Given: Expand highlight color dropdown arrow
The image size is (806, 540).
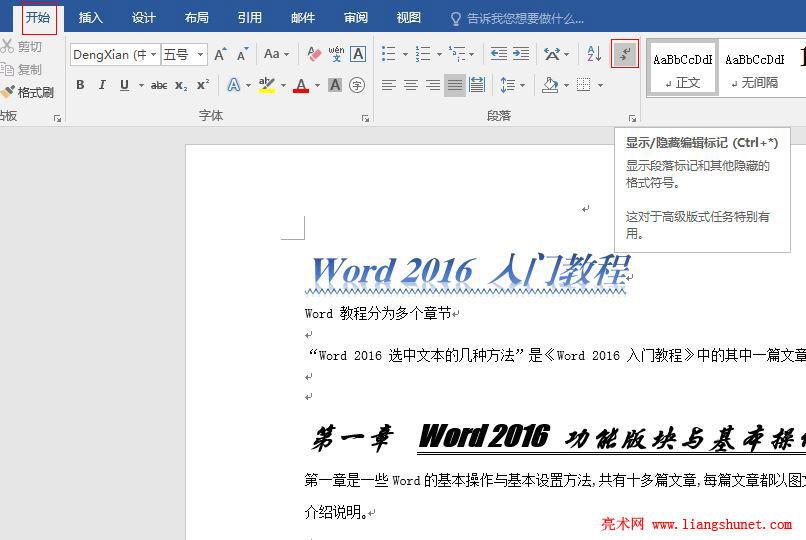Looking at the screenshot, I should point(283,85).
